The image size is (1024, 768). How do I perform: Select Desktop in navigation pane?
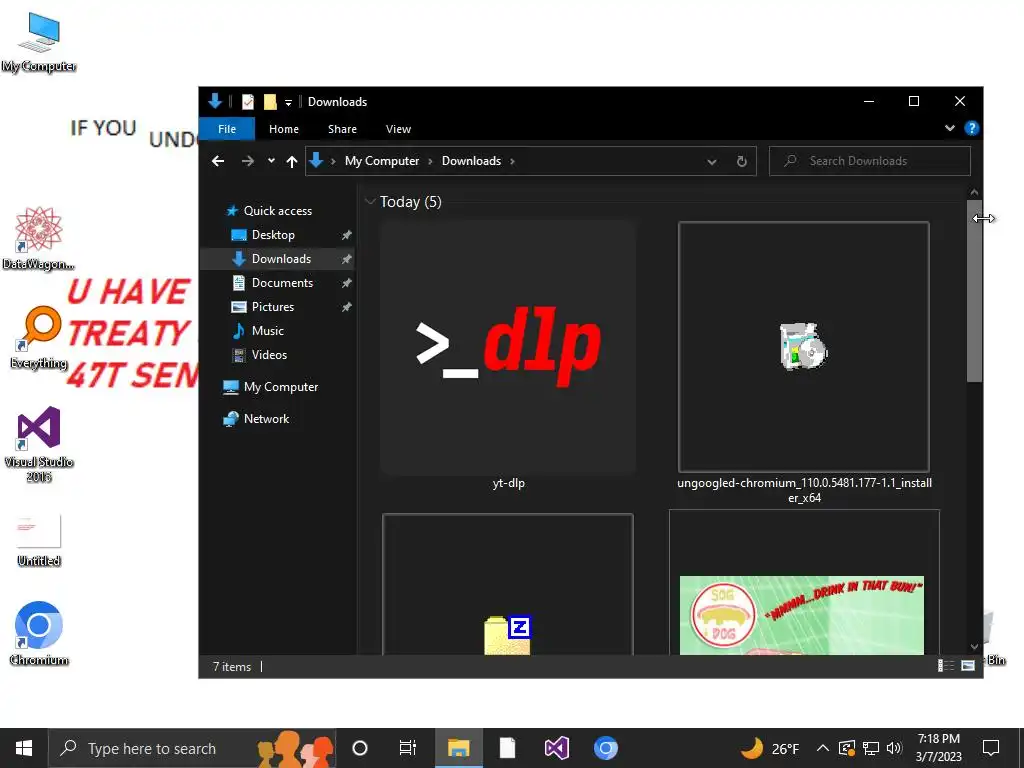273,234
